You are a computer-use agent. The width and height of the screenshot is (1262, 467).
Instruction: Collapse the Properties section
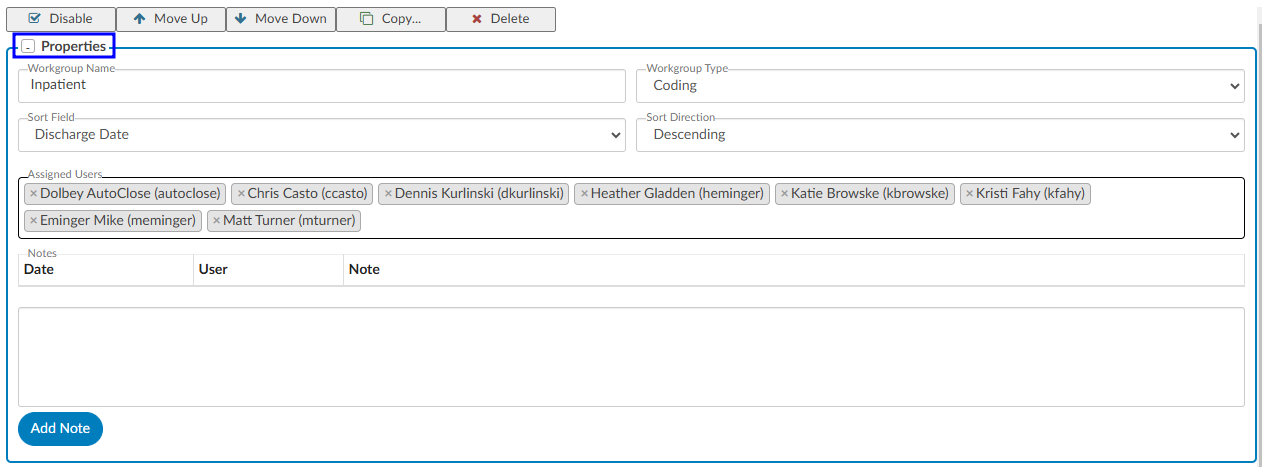[28, 47]
